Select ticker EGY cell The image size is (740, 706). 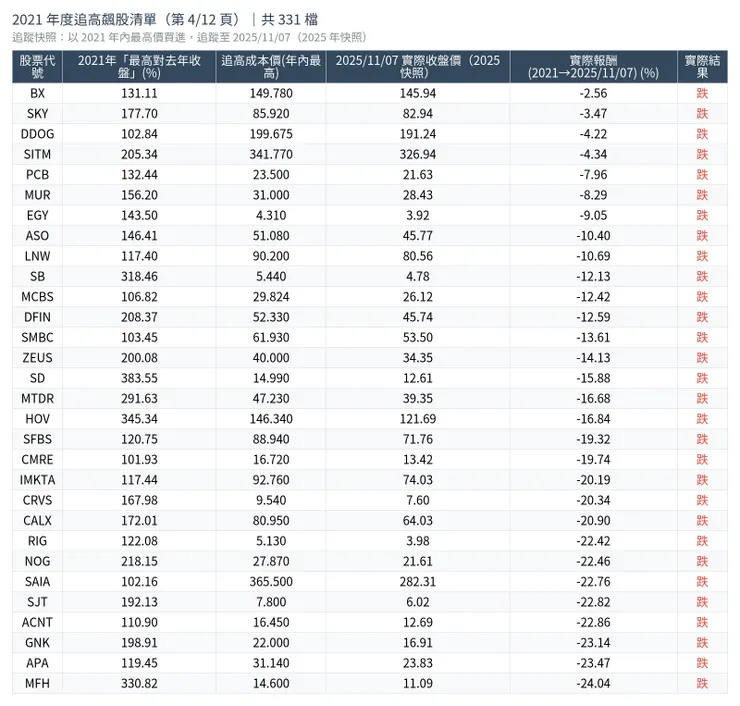coord(37,215)
